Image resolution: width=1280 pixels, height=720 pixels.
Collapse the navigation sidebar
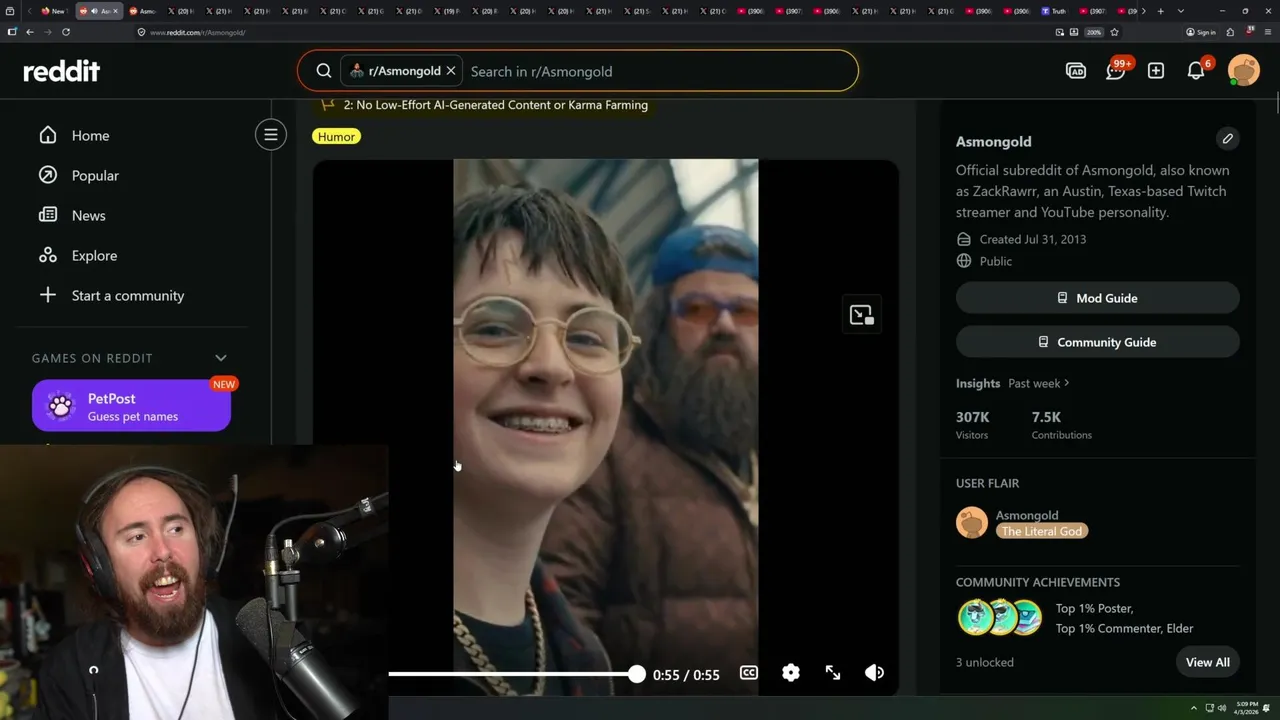click(x=270, y=135)
